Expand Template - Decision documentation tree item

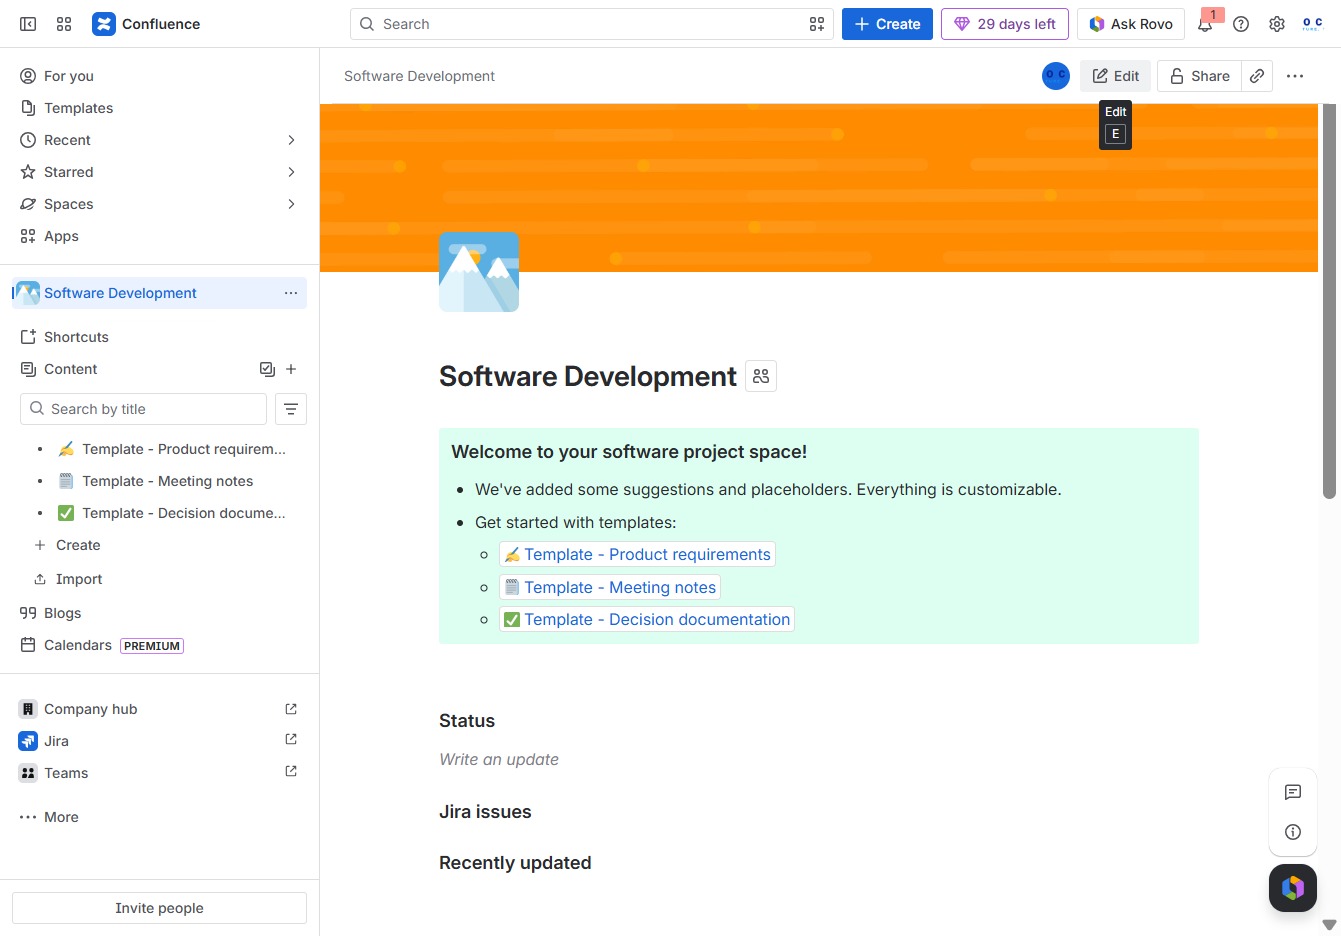click(x=40, y=513)
